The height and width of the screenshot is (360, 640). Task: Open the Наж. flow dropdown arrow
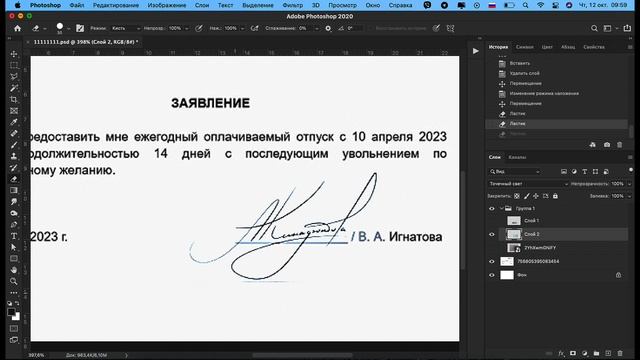242,29
